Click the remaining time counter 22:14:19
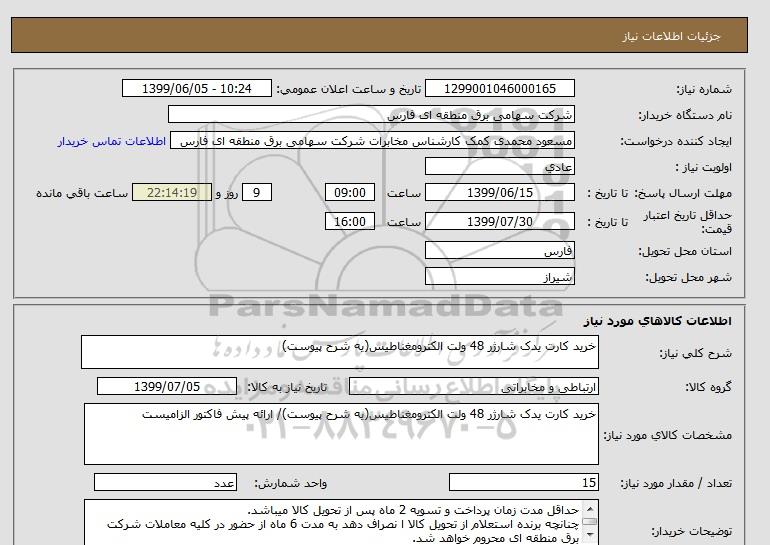Image resolution: width=770 pixels, height=545 pixels. (x=172, y=192)
